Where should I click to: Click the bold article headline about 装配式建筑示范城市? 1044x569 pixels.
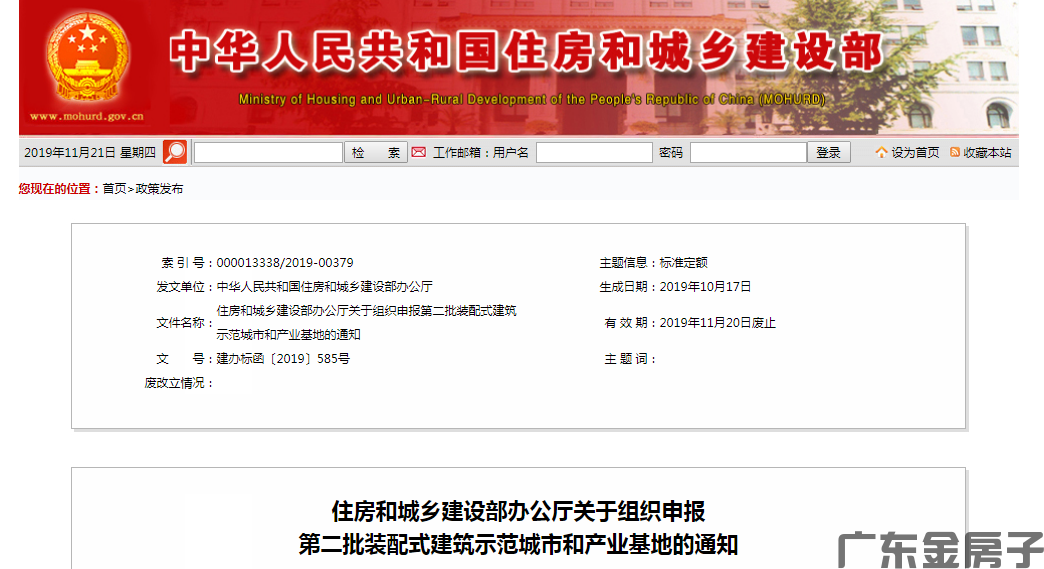point(518,528)
